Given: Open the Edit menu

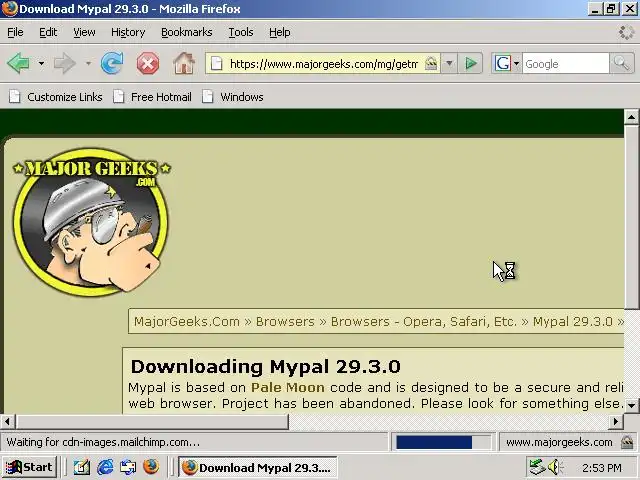Looking at the screenshot, I should pos(48,32).
